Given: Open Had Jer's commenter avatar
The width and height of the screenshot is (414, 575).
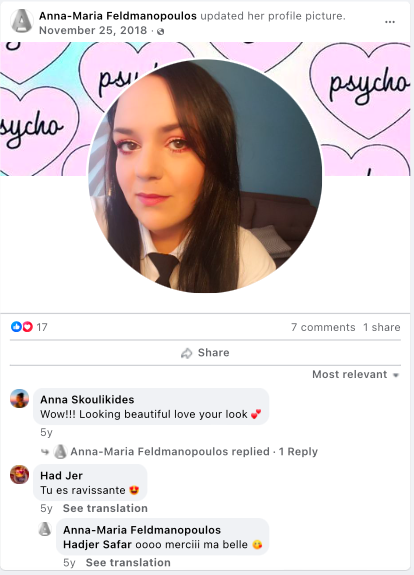Looking at the screenshot, I should click(19, 475).
